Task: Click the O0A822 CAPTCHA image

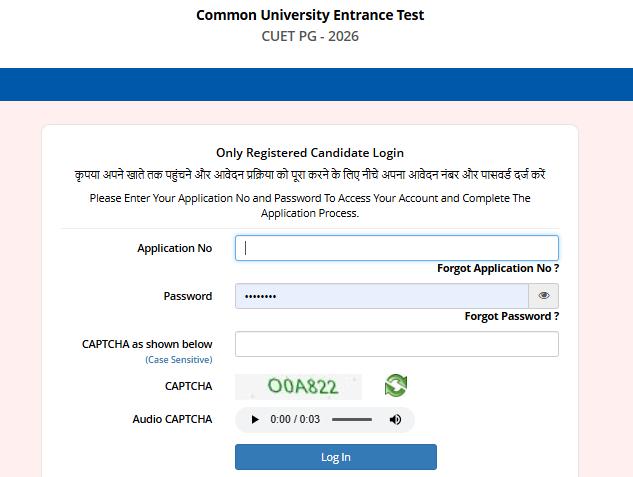Action: pos(300,386)
